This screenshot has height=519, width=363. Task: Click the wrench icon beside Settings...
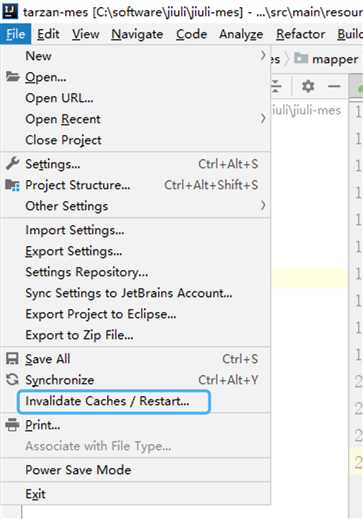13,164
